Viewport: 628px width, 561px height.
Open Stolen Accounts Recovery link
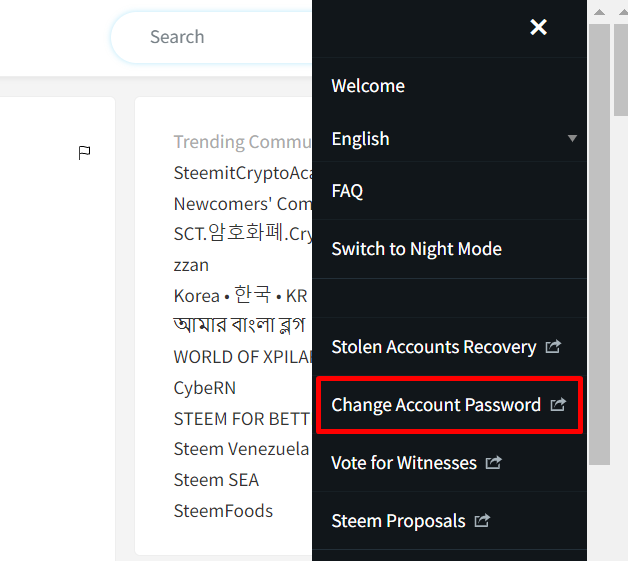point(433,347)
